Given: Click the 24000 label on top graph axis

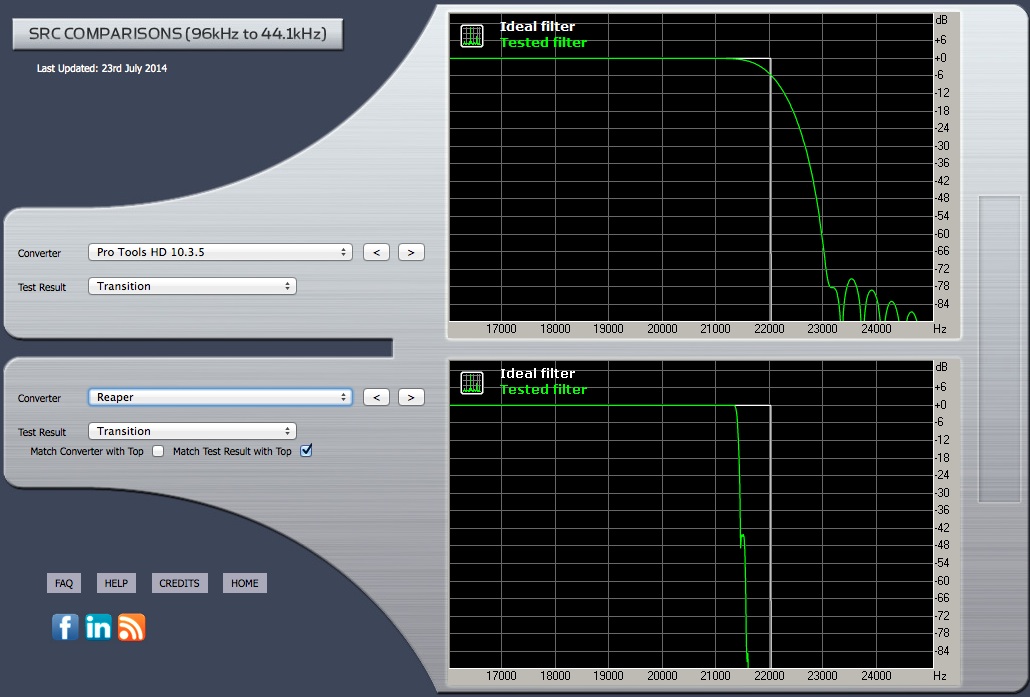Looking at the screenshot, I should [876, 328].
